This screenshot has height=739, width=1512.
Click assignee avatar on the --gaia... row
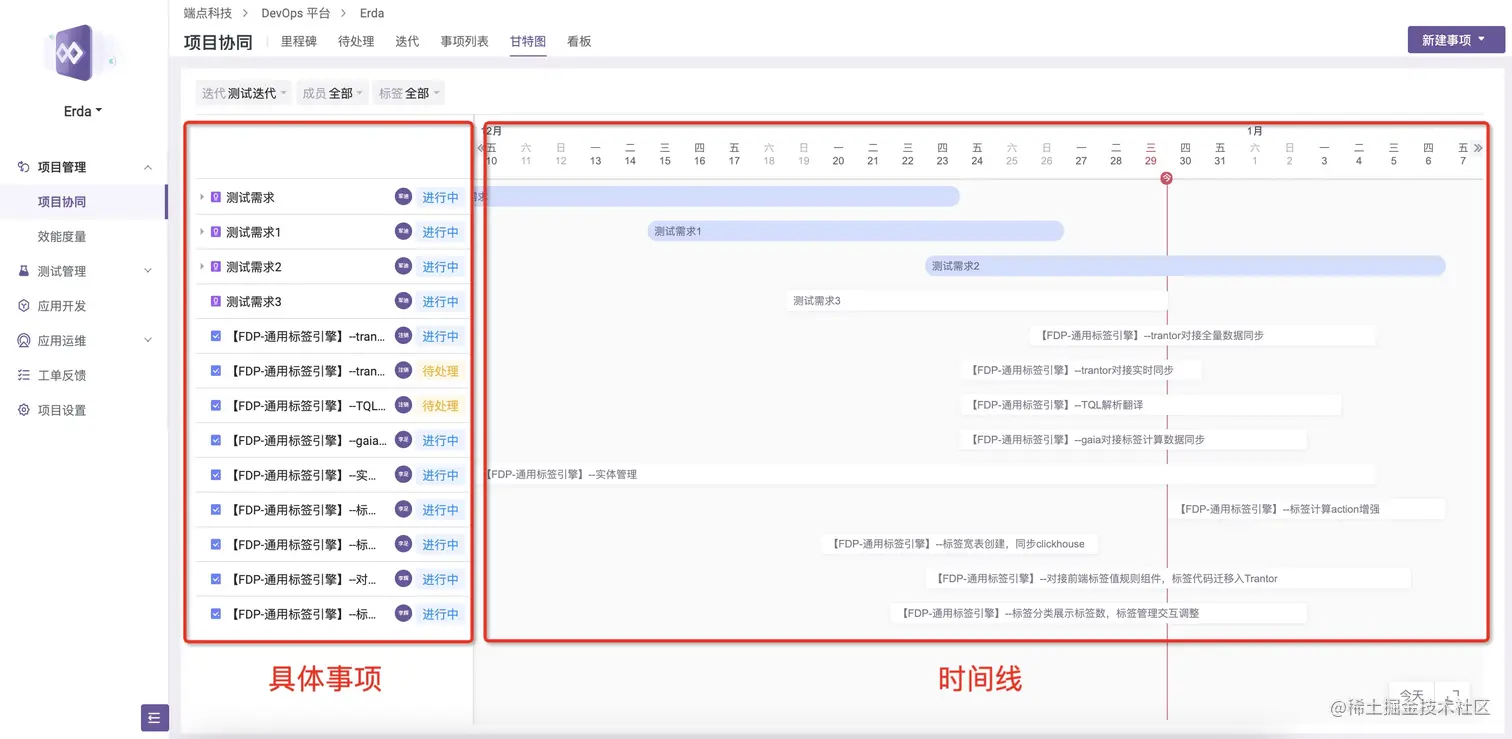403,440
